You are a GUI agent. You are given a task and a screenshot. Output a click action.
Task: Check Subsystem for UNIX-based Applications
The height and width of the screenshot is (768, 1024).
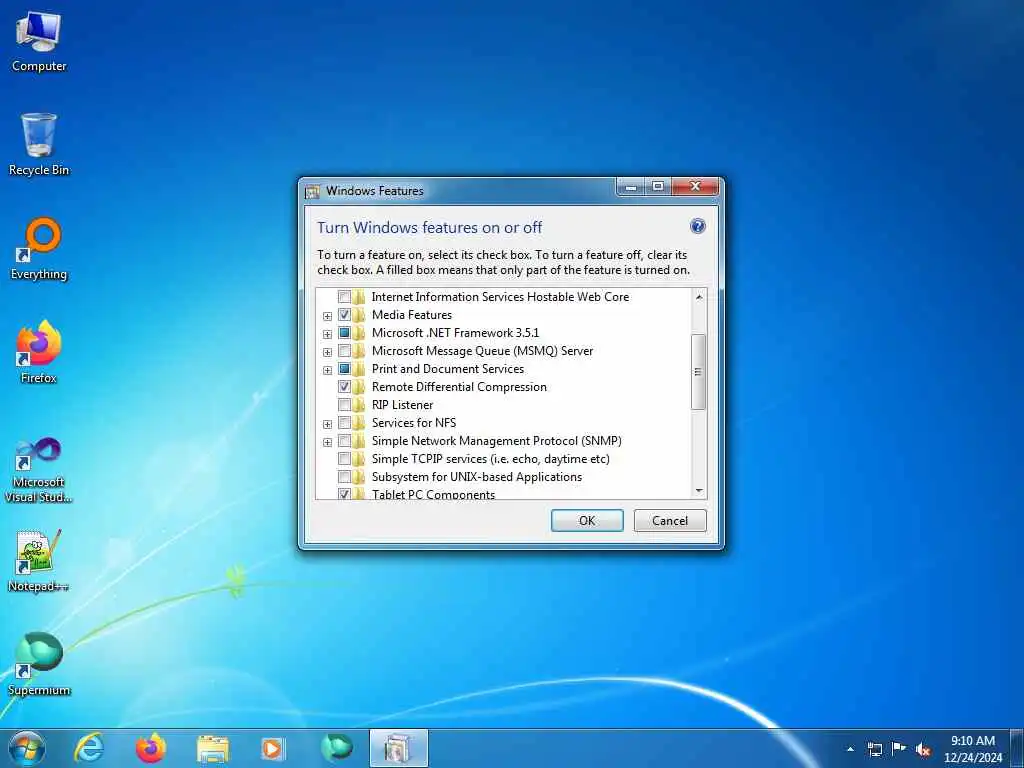pyautogui.click(x=344, y=477)
